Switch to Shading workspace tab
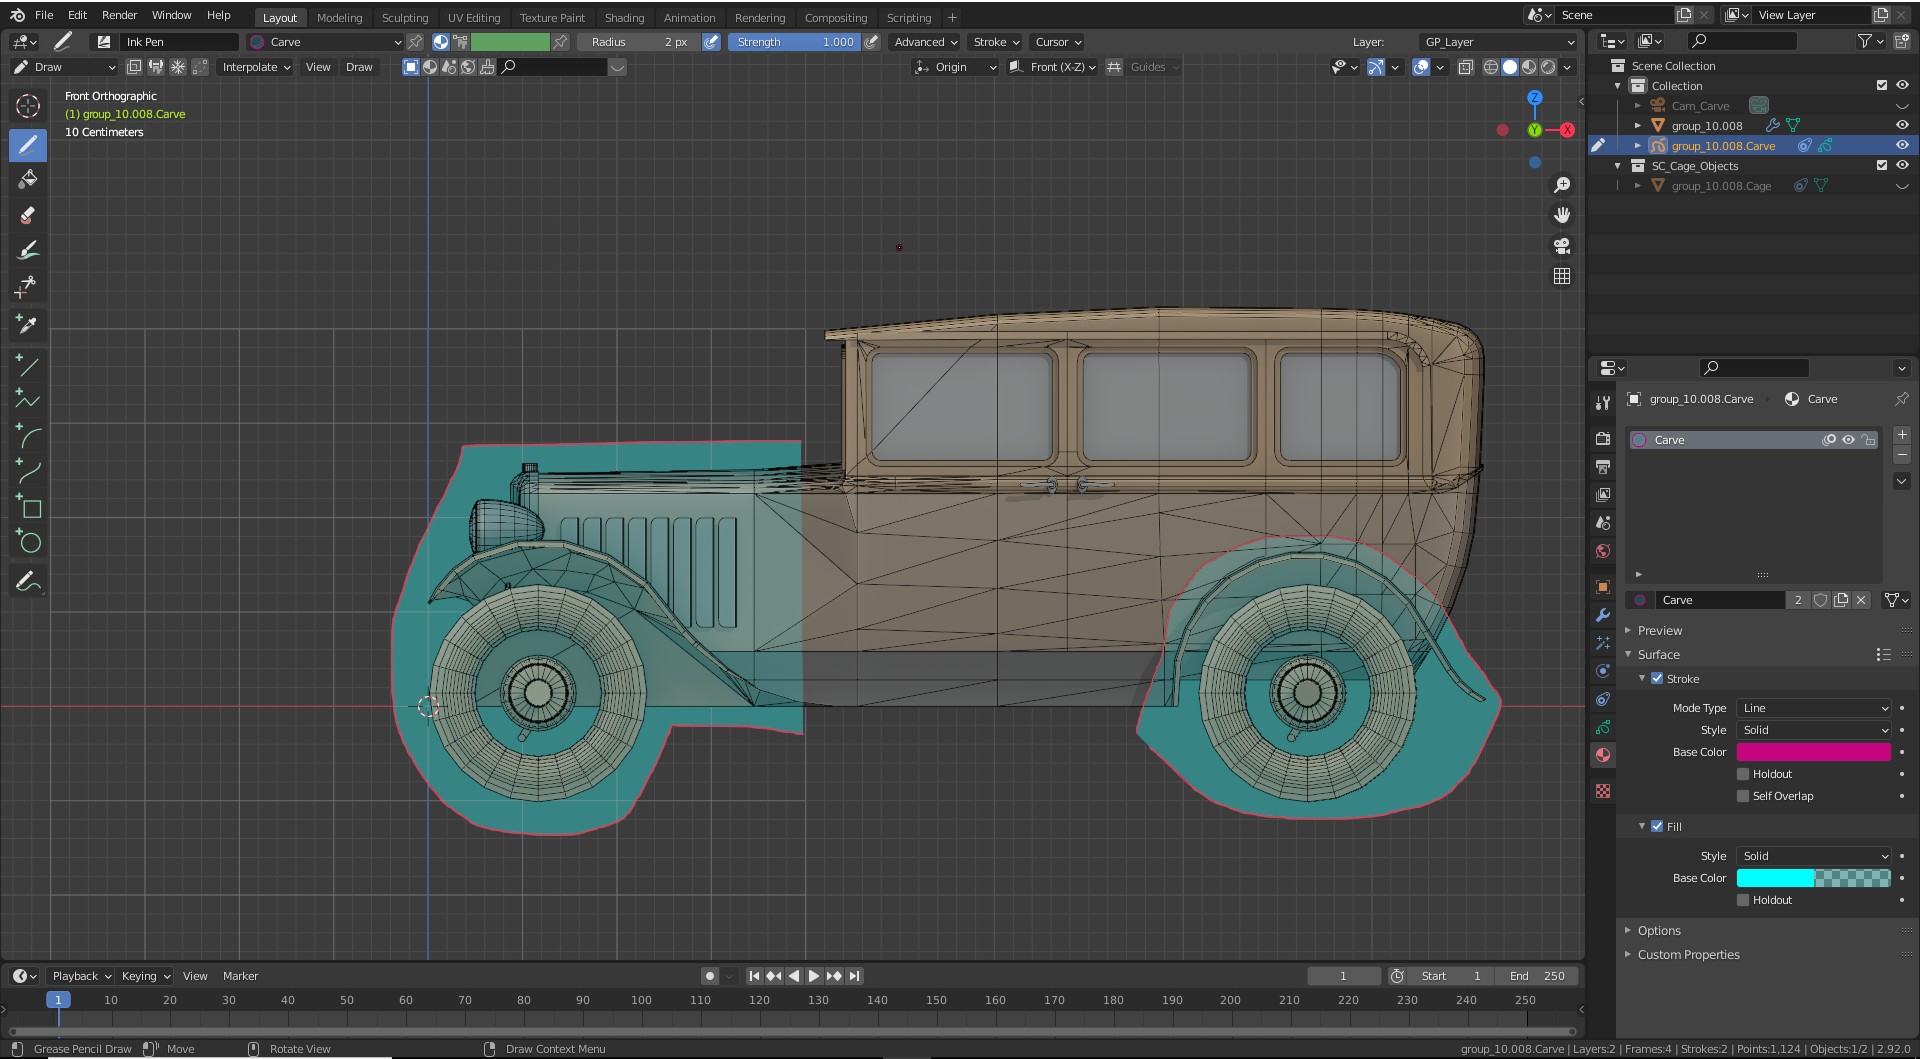This screenshot has width=1920, height=1059. click(x=624, y=17)
